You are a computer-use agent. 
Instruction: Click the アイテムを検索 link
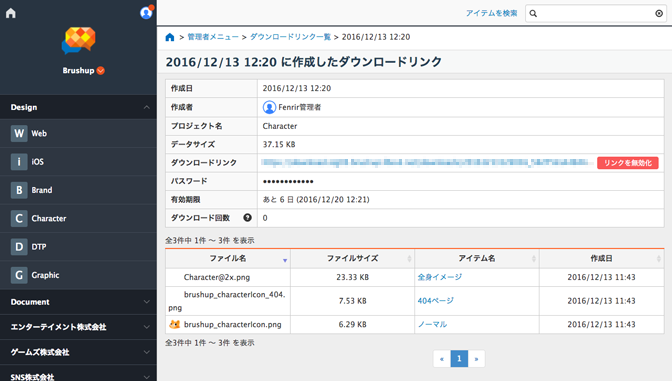[492, 13]
